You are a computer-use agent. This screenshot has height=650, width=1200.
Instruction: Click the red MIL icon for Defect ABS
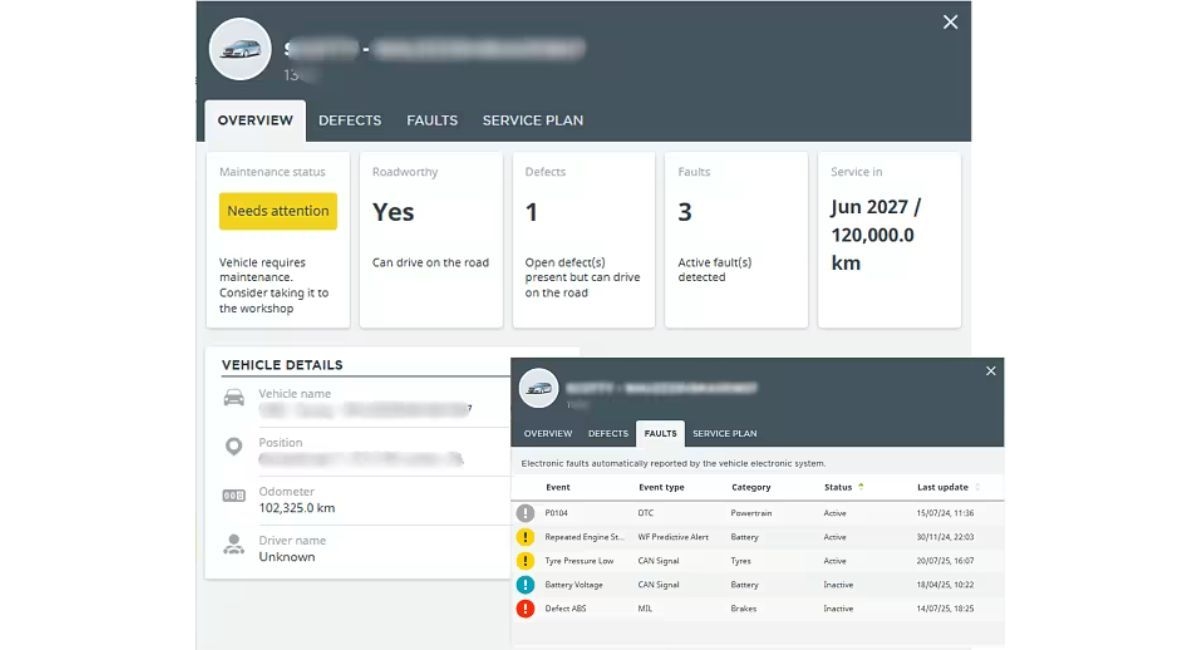tap(525, 608)
